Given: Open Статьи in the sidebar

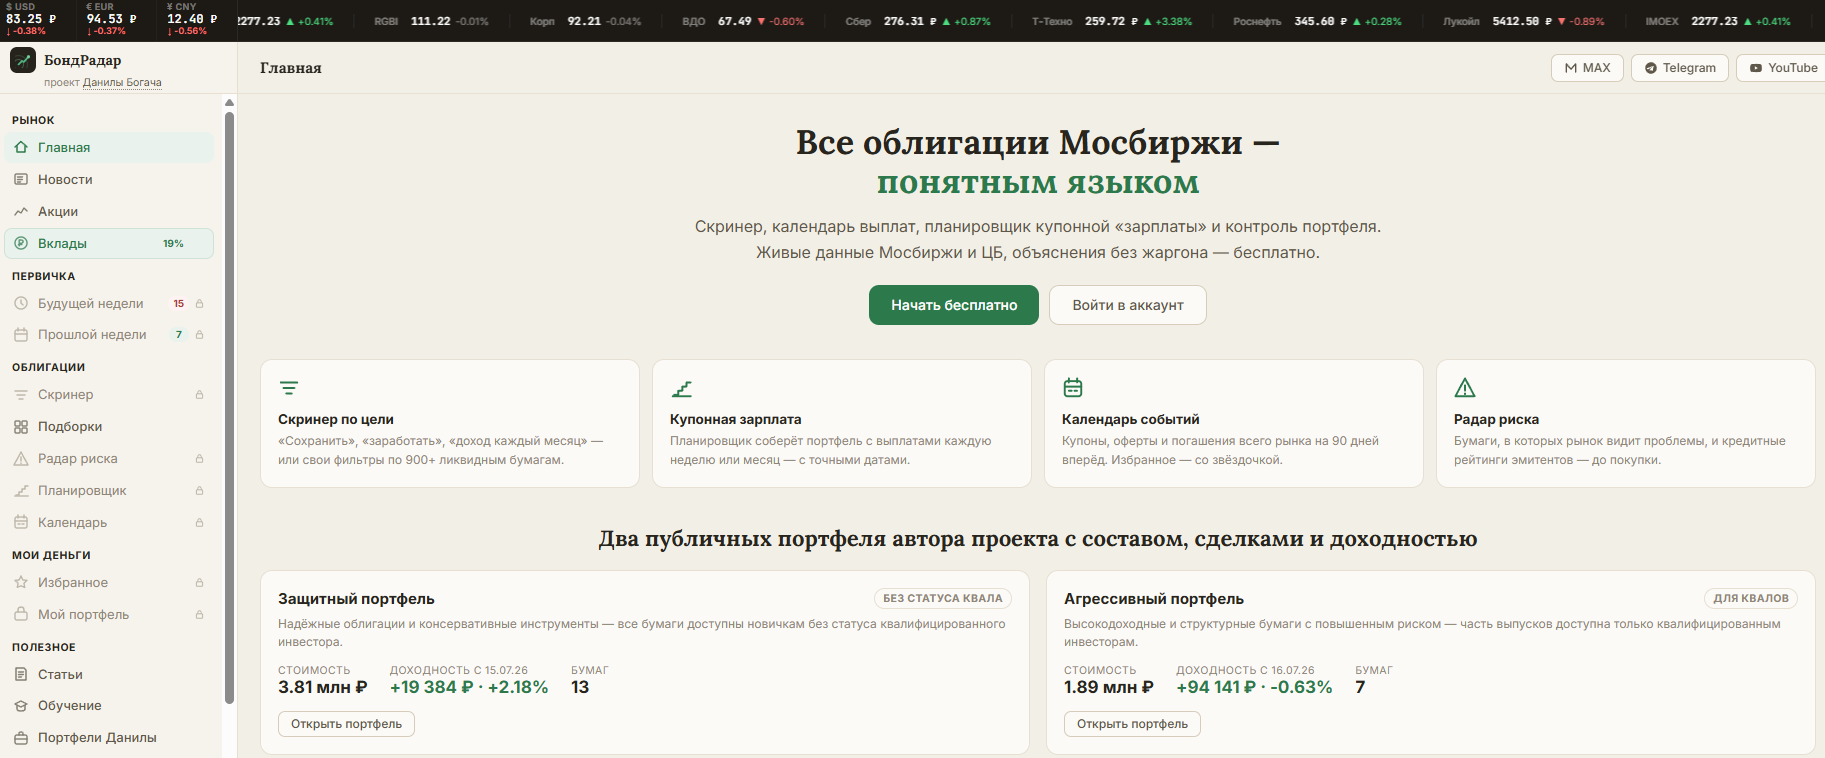Looking at the screenshot, I should 109,675.
